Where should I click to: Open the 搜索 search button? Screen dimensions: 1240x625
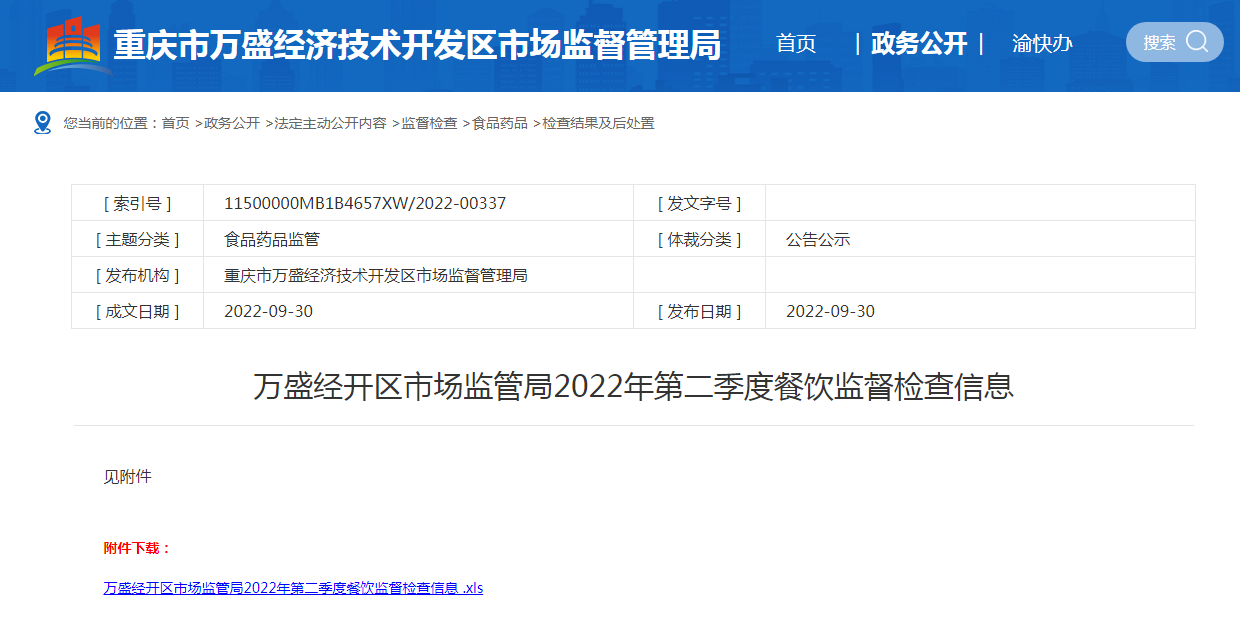coord(1174,42)
